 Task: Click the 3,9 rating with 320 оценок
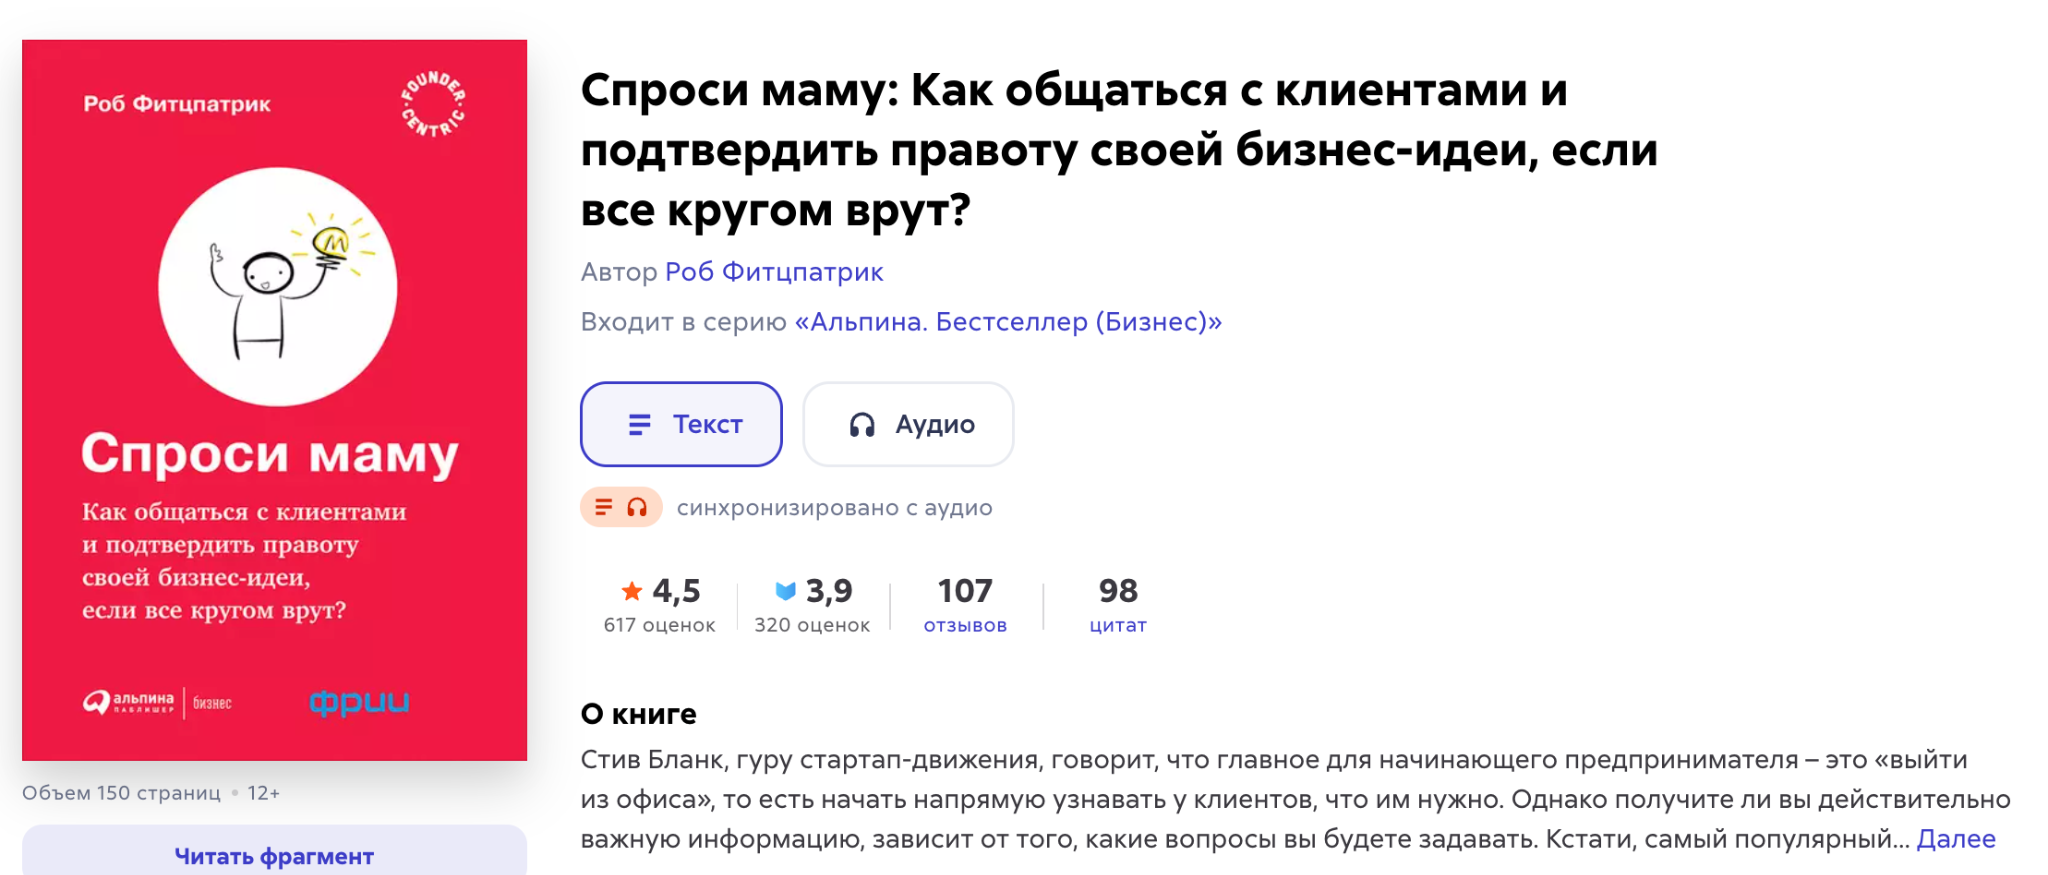pos(812,605)
